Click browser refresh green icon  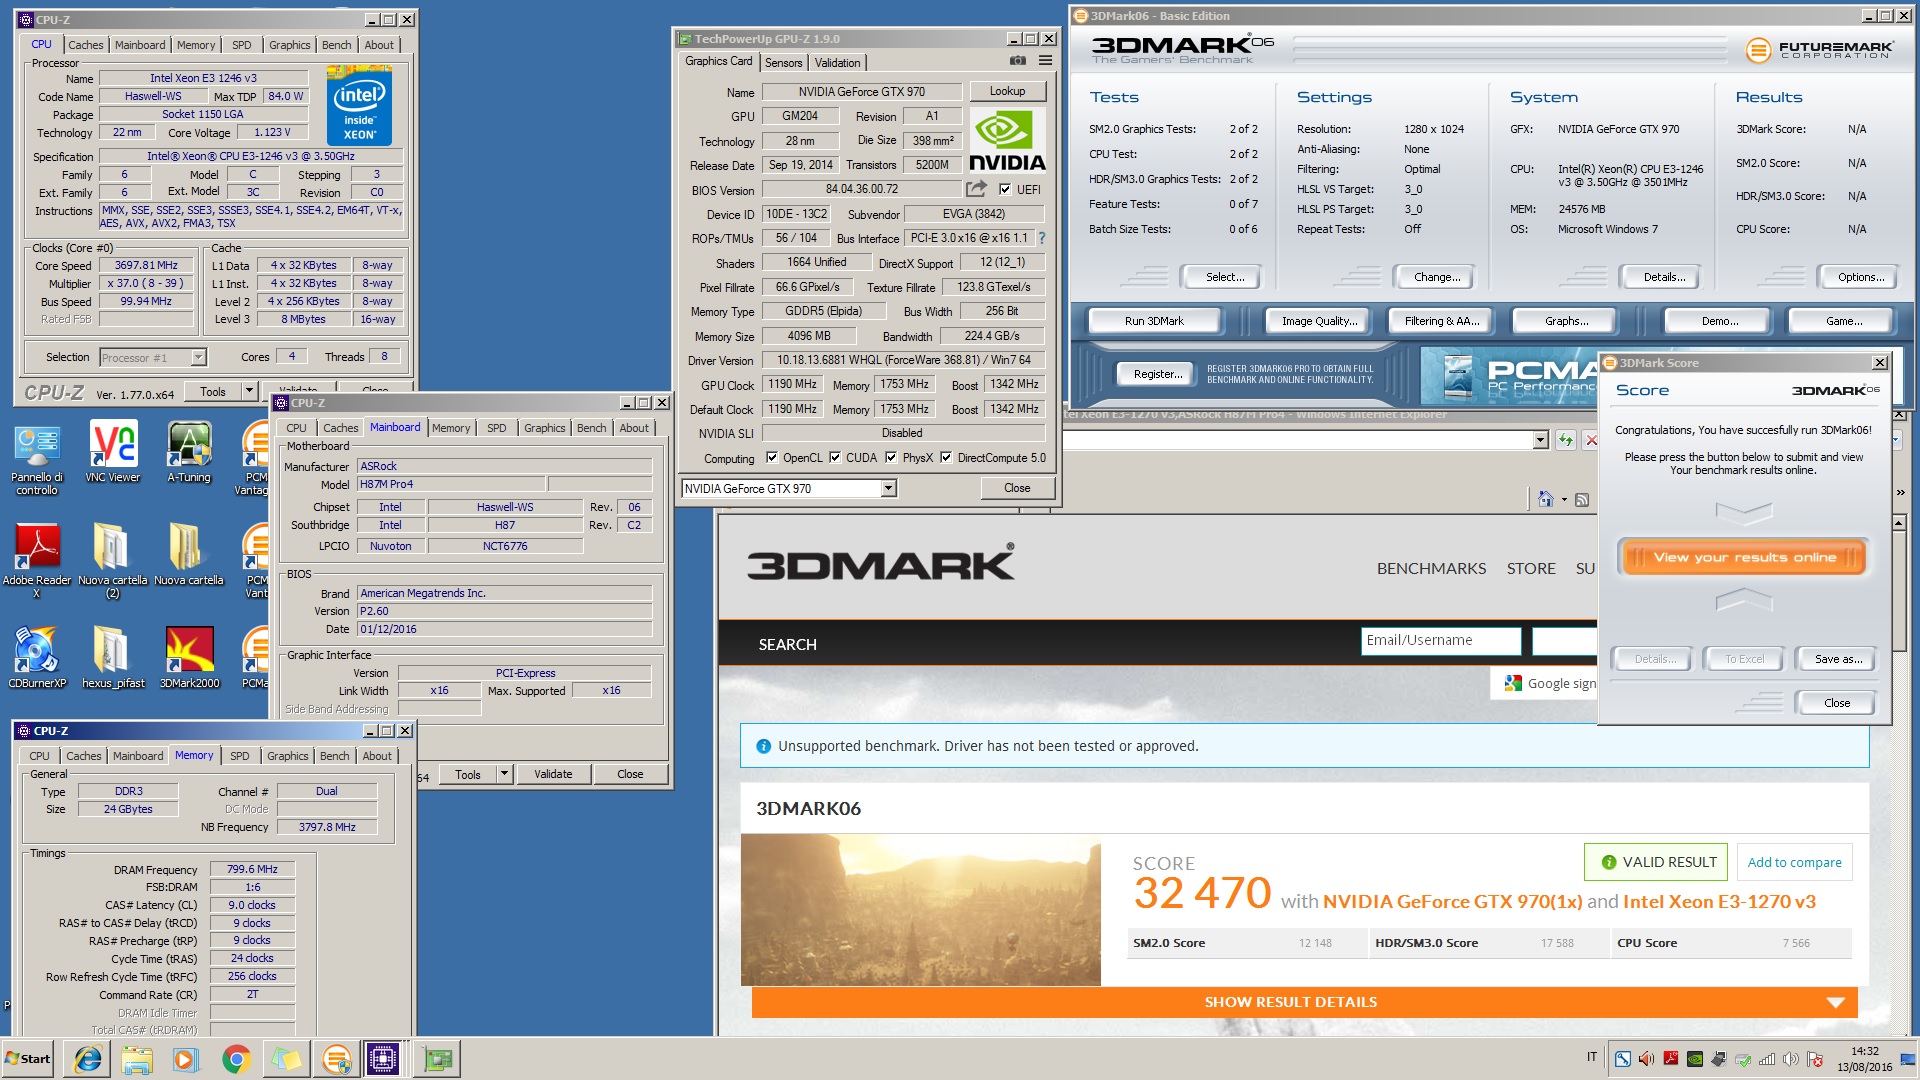pyautogui.click(x=1566, y=440)
